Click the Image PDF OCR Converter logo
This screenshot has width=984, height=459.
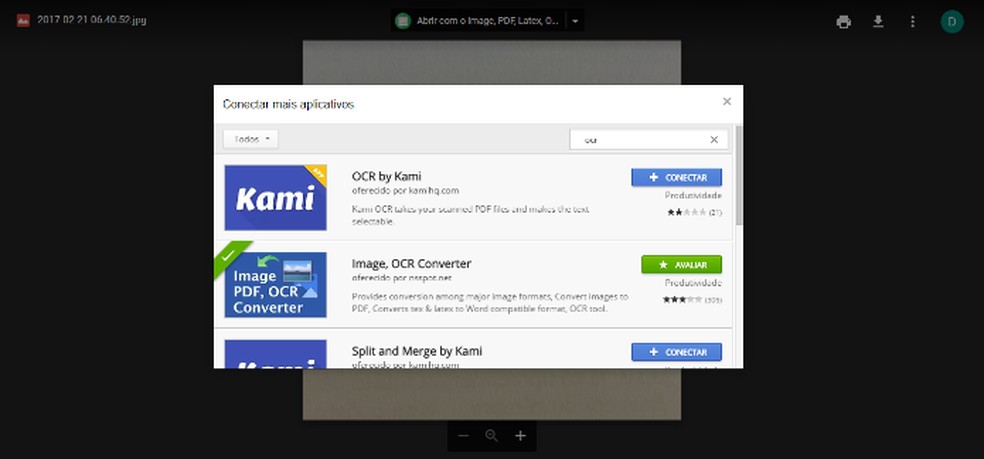(x=275, y=284)
